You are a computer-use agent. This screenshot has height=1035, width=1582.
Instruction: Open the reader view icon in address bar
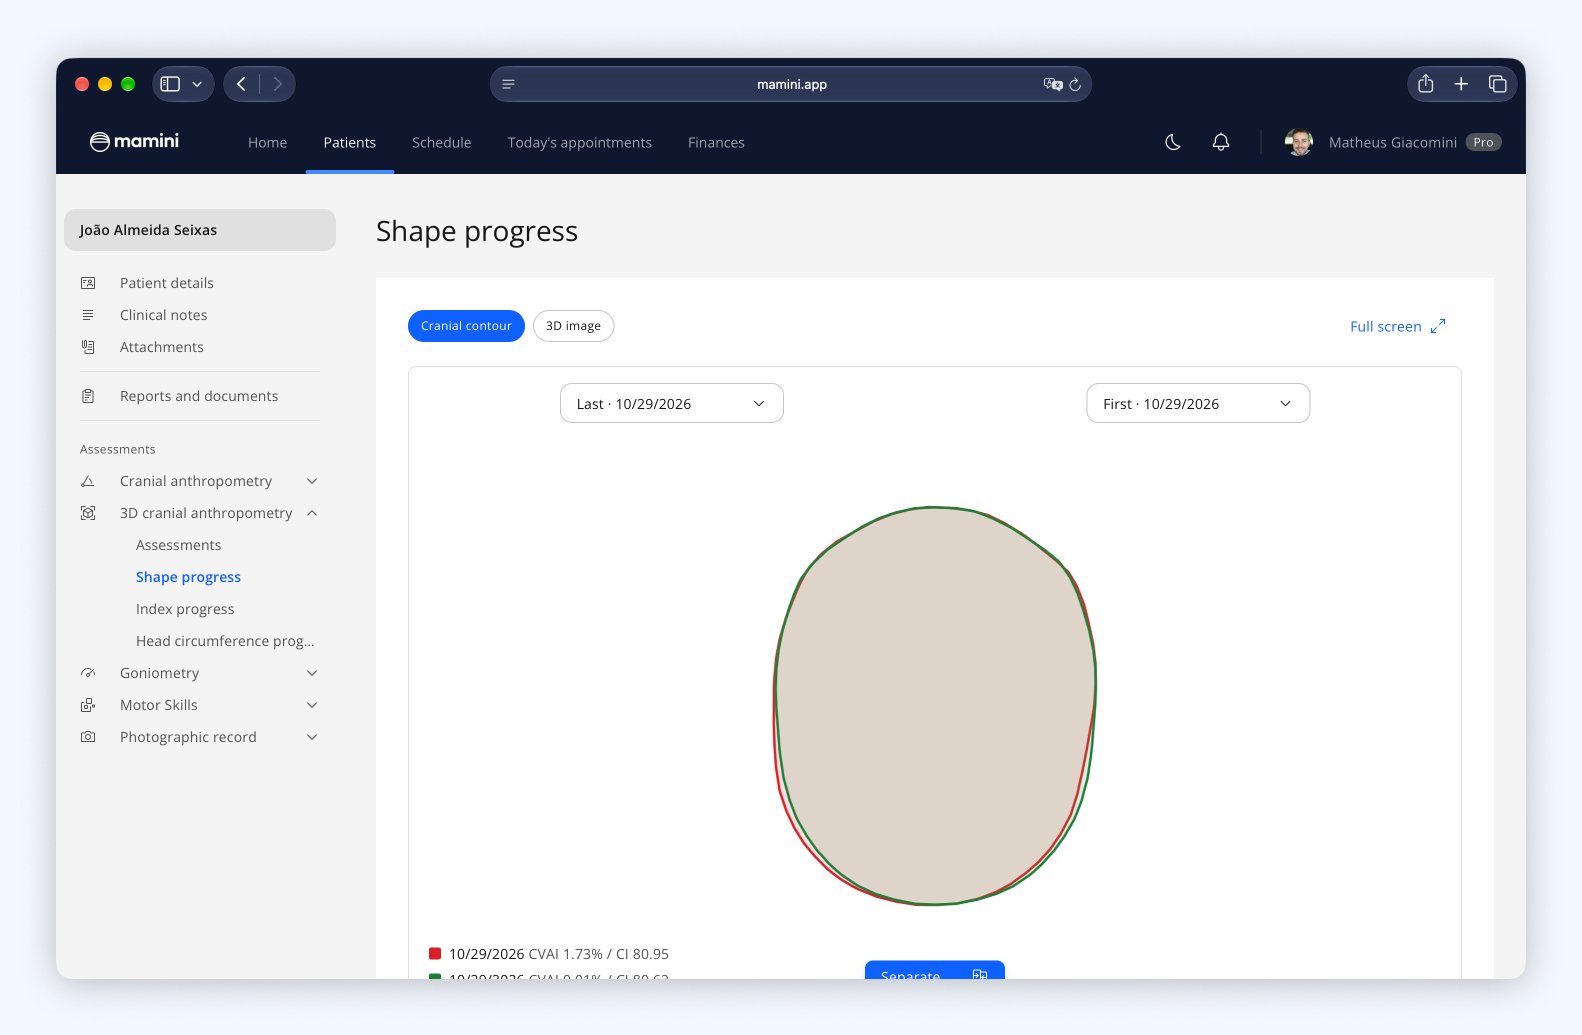tap(508, 84)
